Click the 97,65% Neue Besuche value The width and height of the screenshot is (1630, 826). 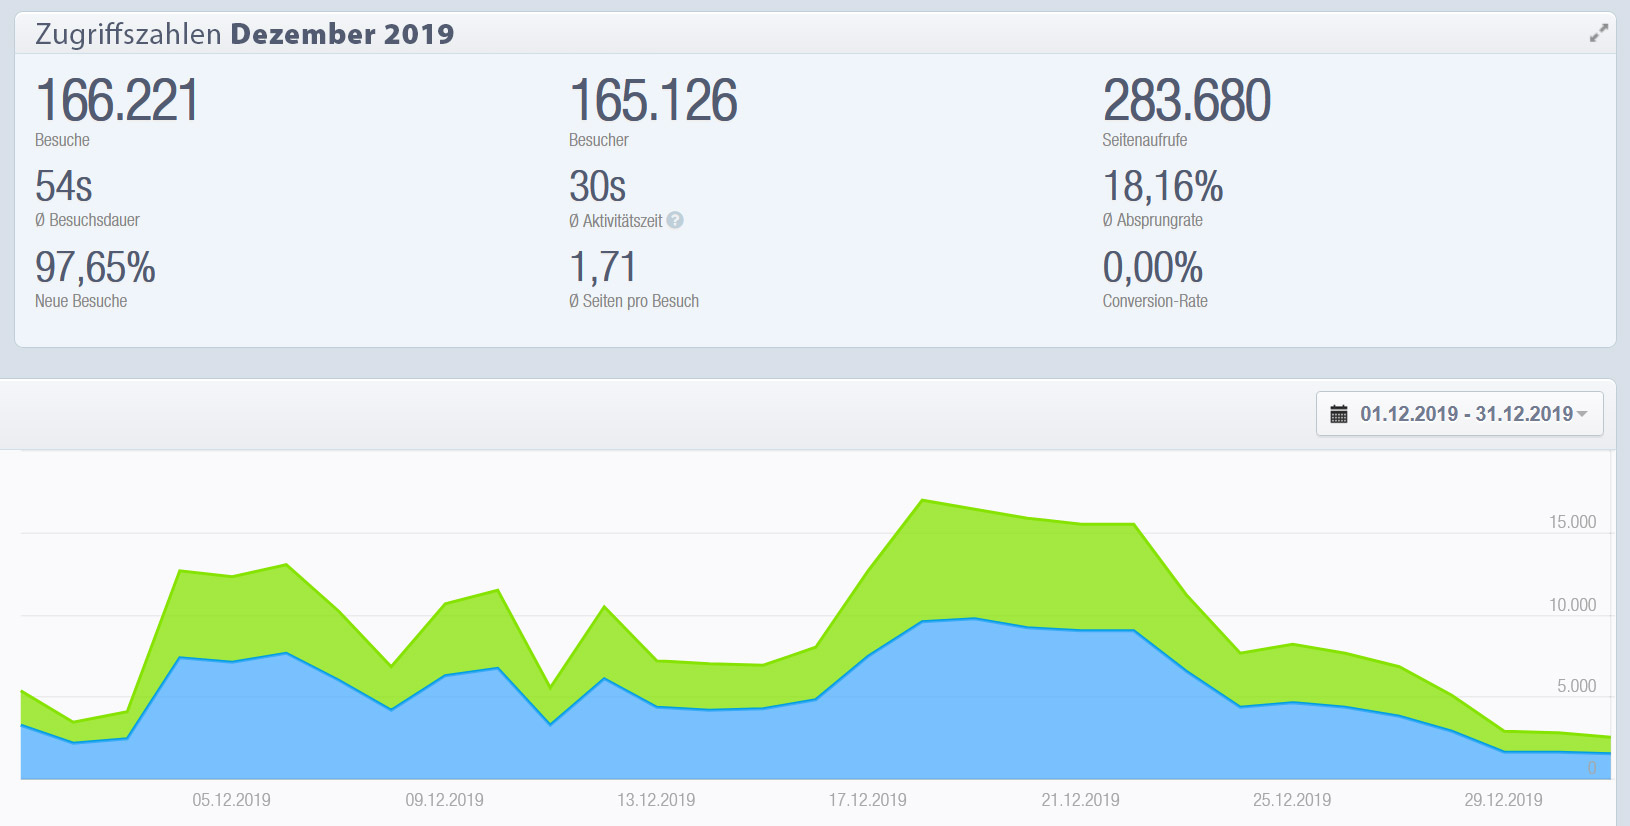[x=95, y=268]
